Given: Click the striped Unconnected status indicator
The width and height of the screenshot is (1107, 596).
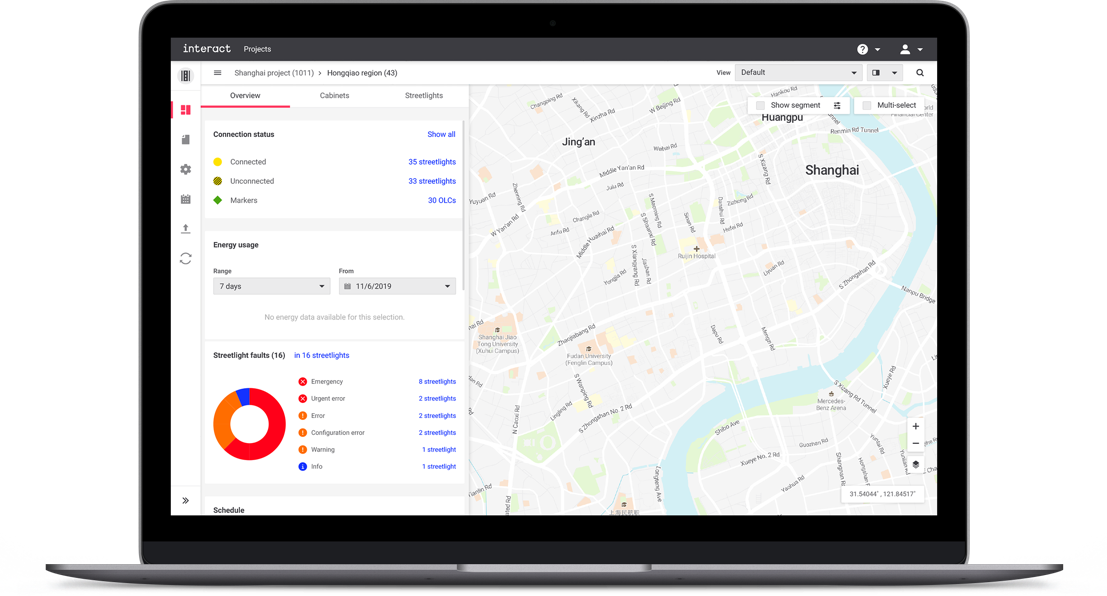Looking at the screenshot, I should [217, 181].
